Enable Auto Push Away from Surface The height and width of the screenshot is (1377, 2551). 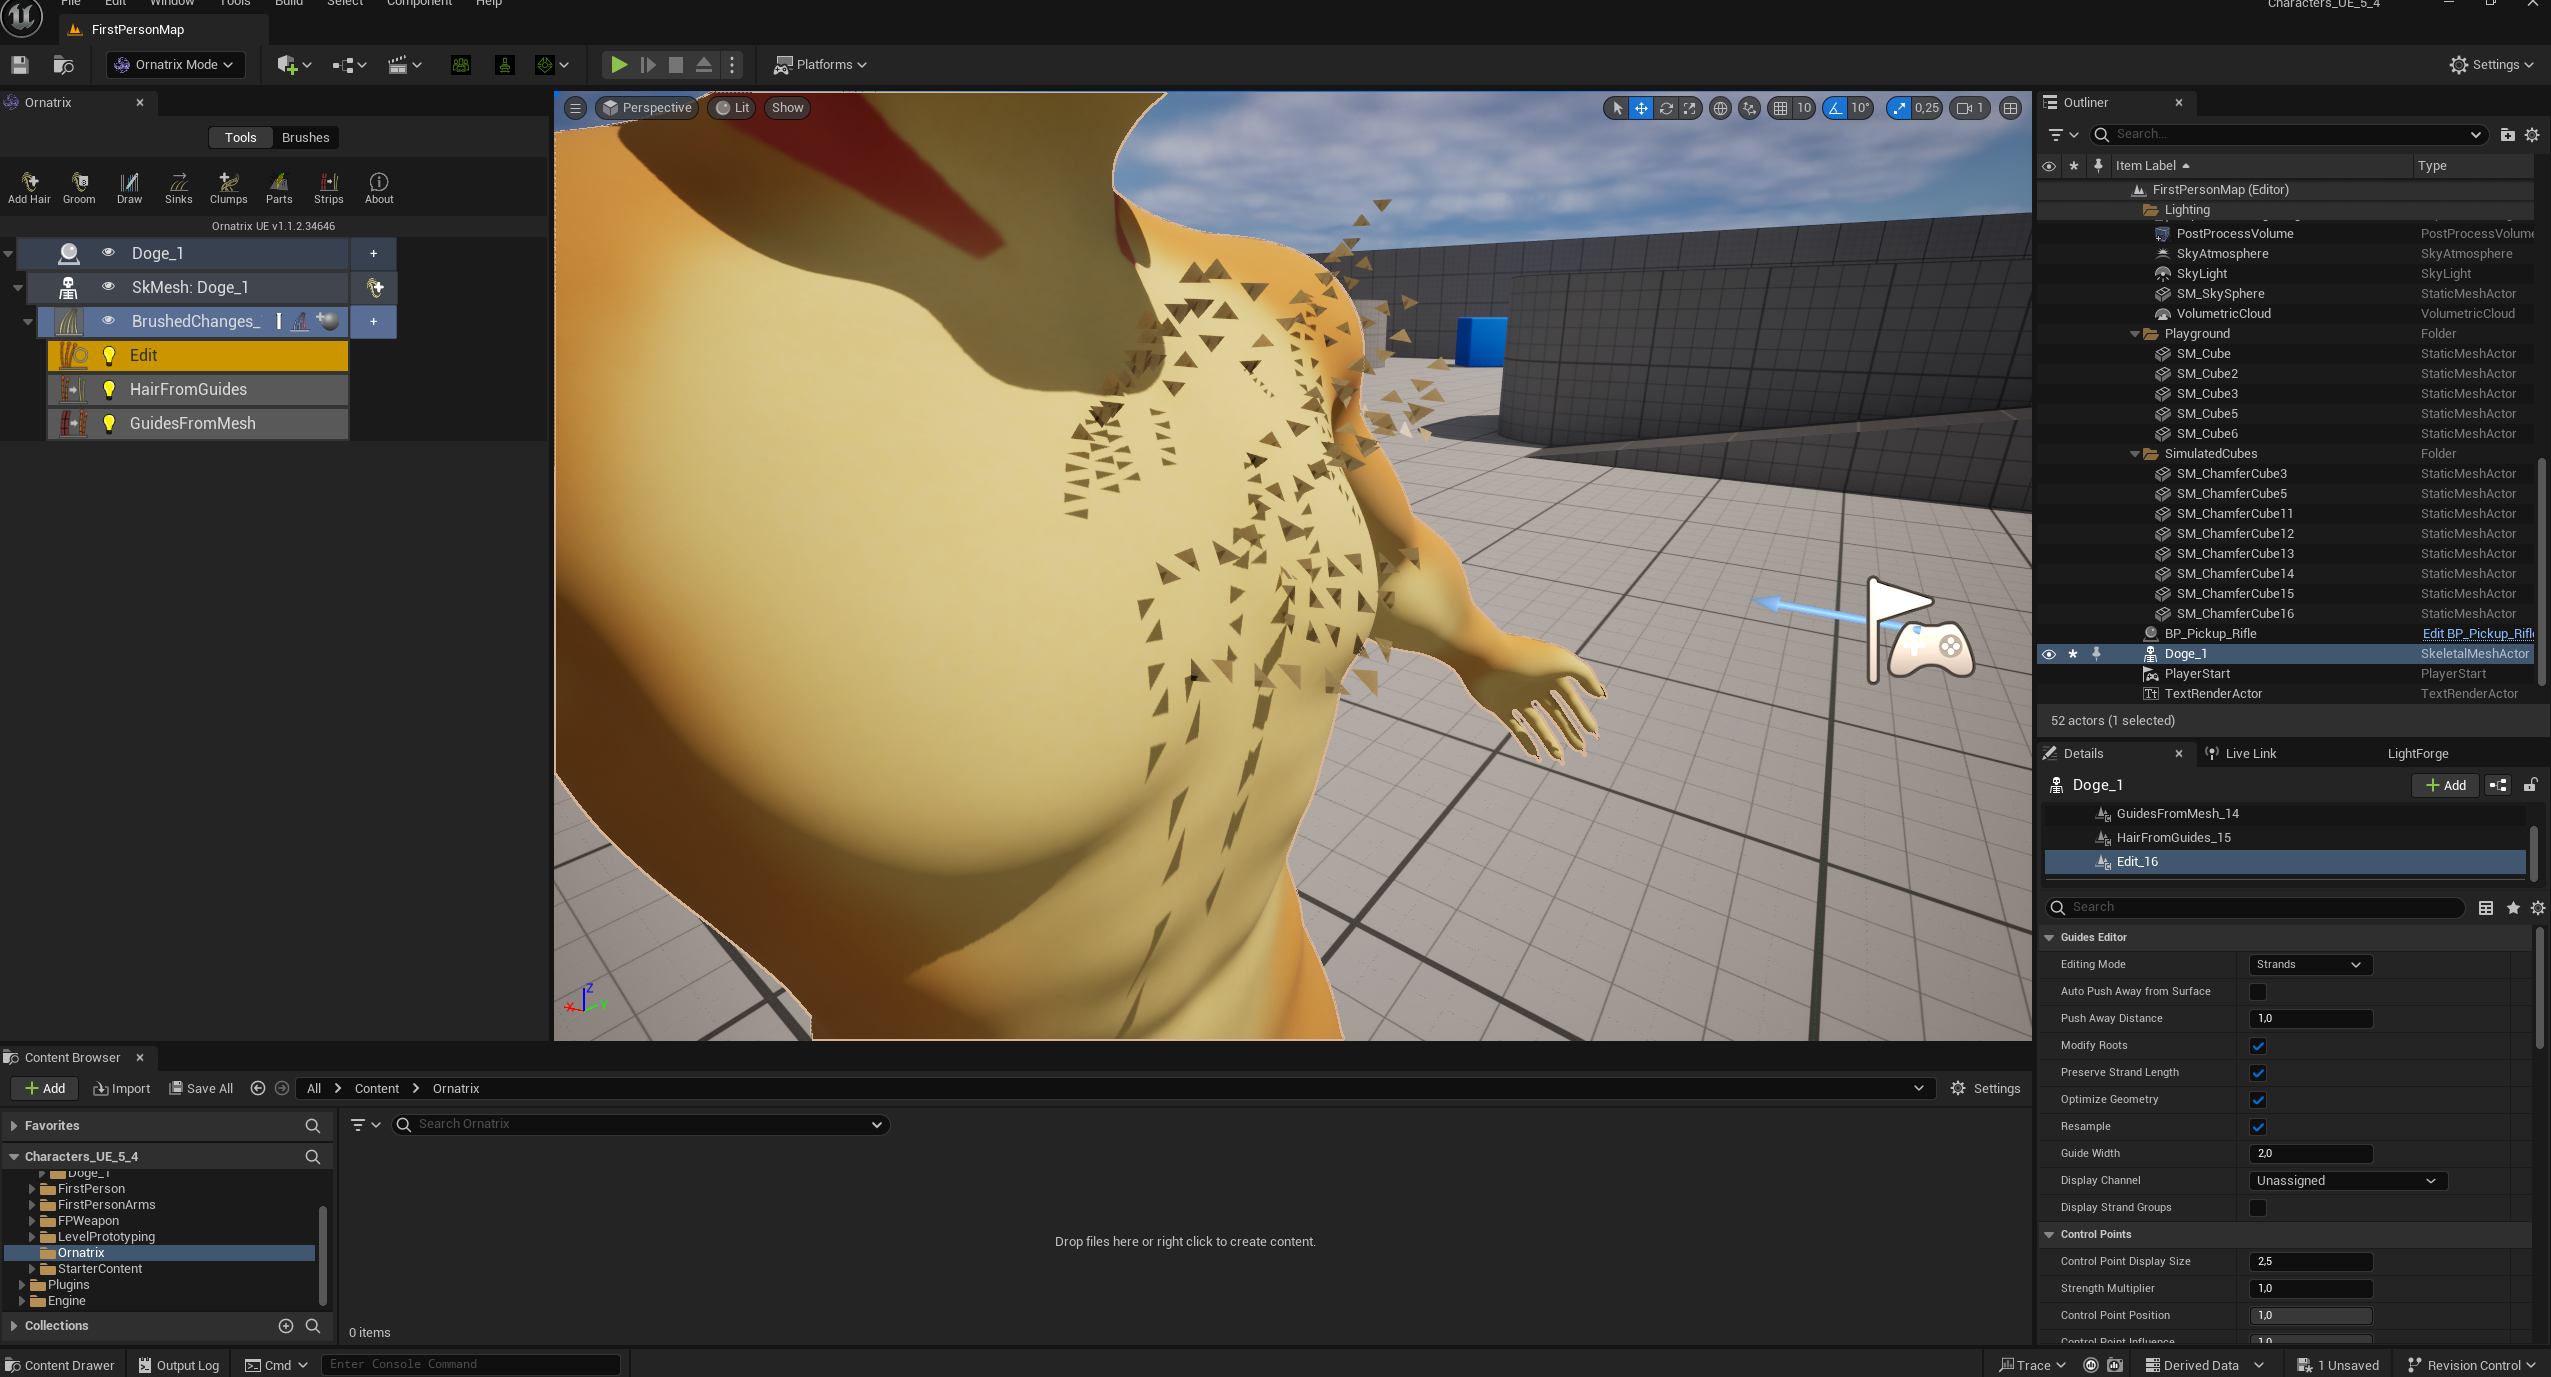click(x=2257, y=992)
